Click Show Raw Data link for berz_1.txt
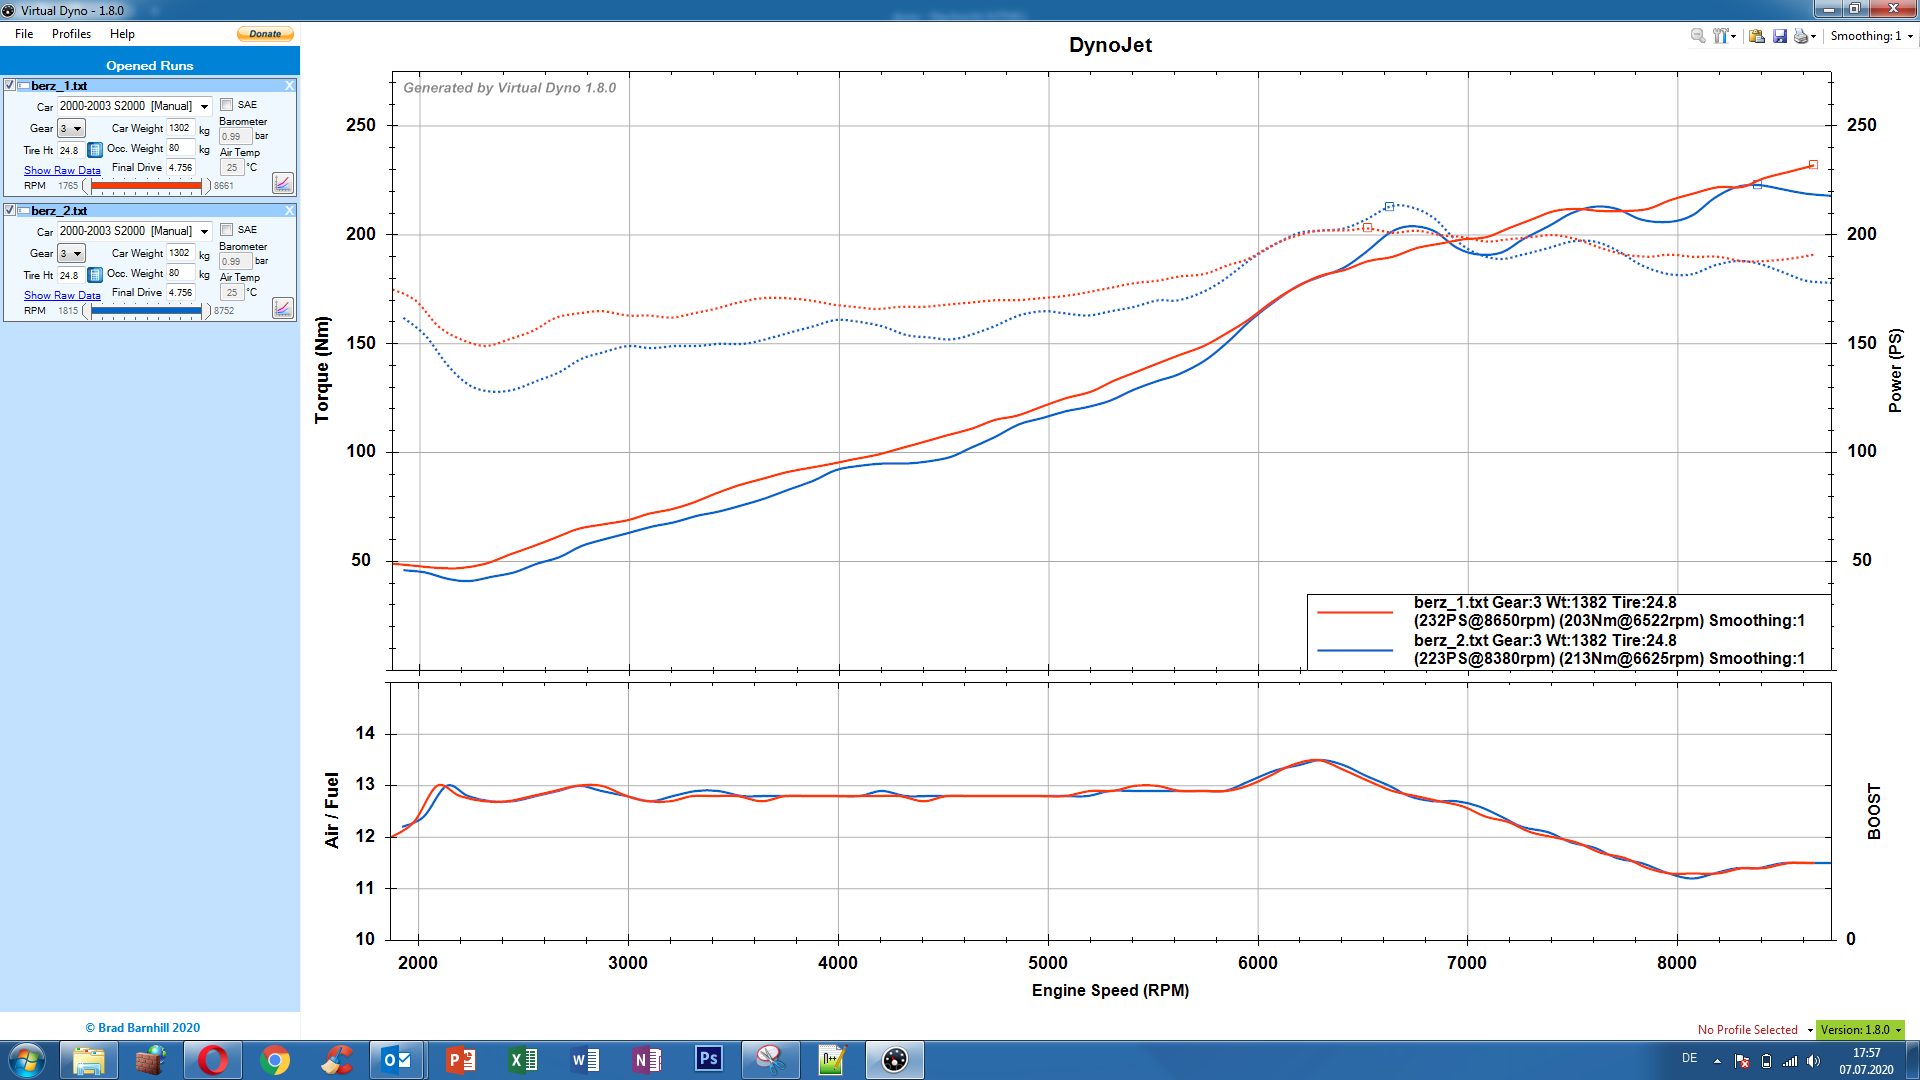This screenshot has width=1920, height=1080. coord(62,170)
